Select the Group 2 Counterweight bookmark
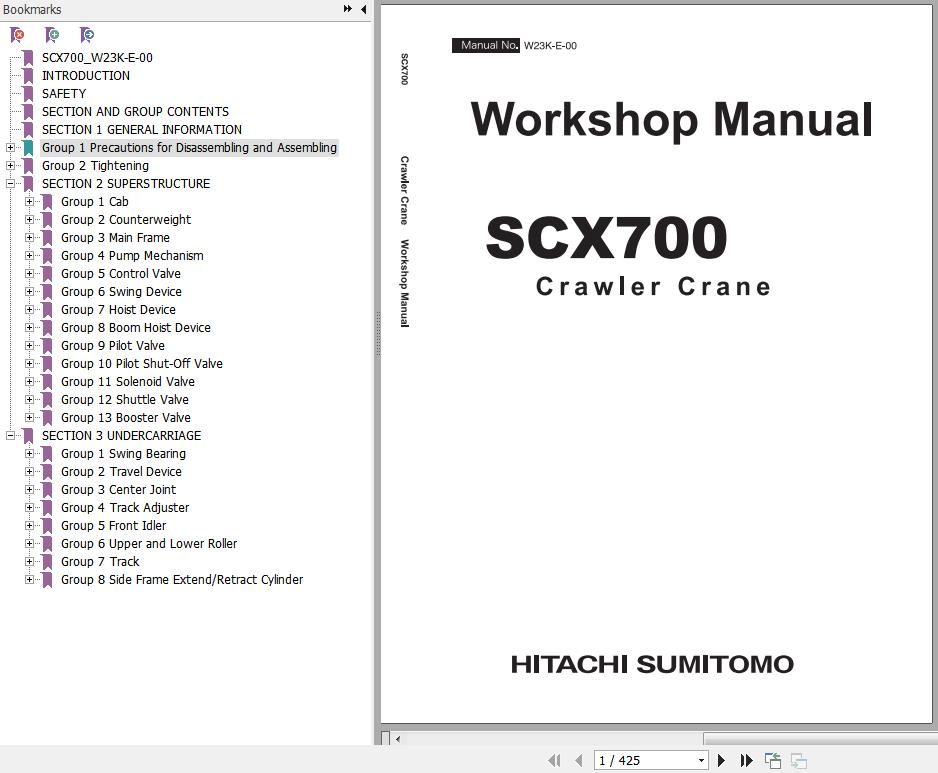Viewport: 938px width, 773px height. [x=126, y=220]
